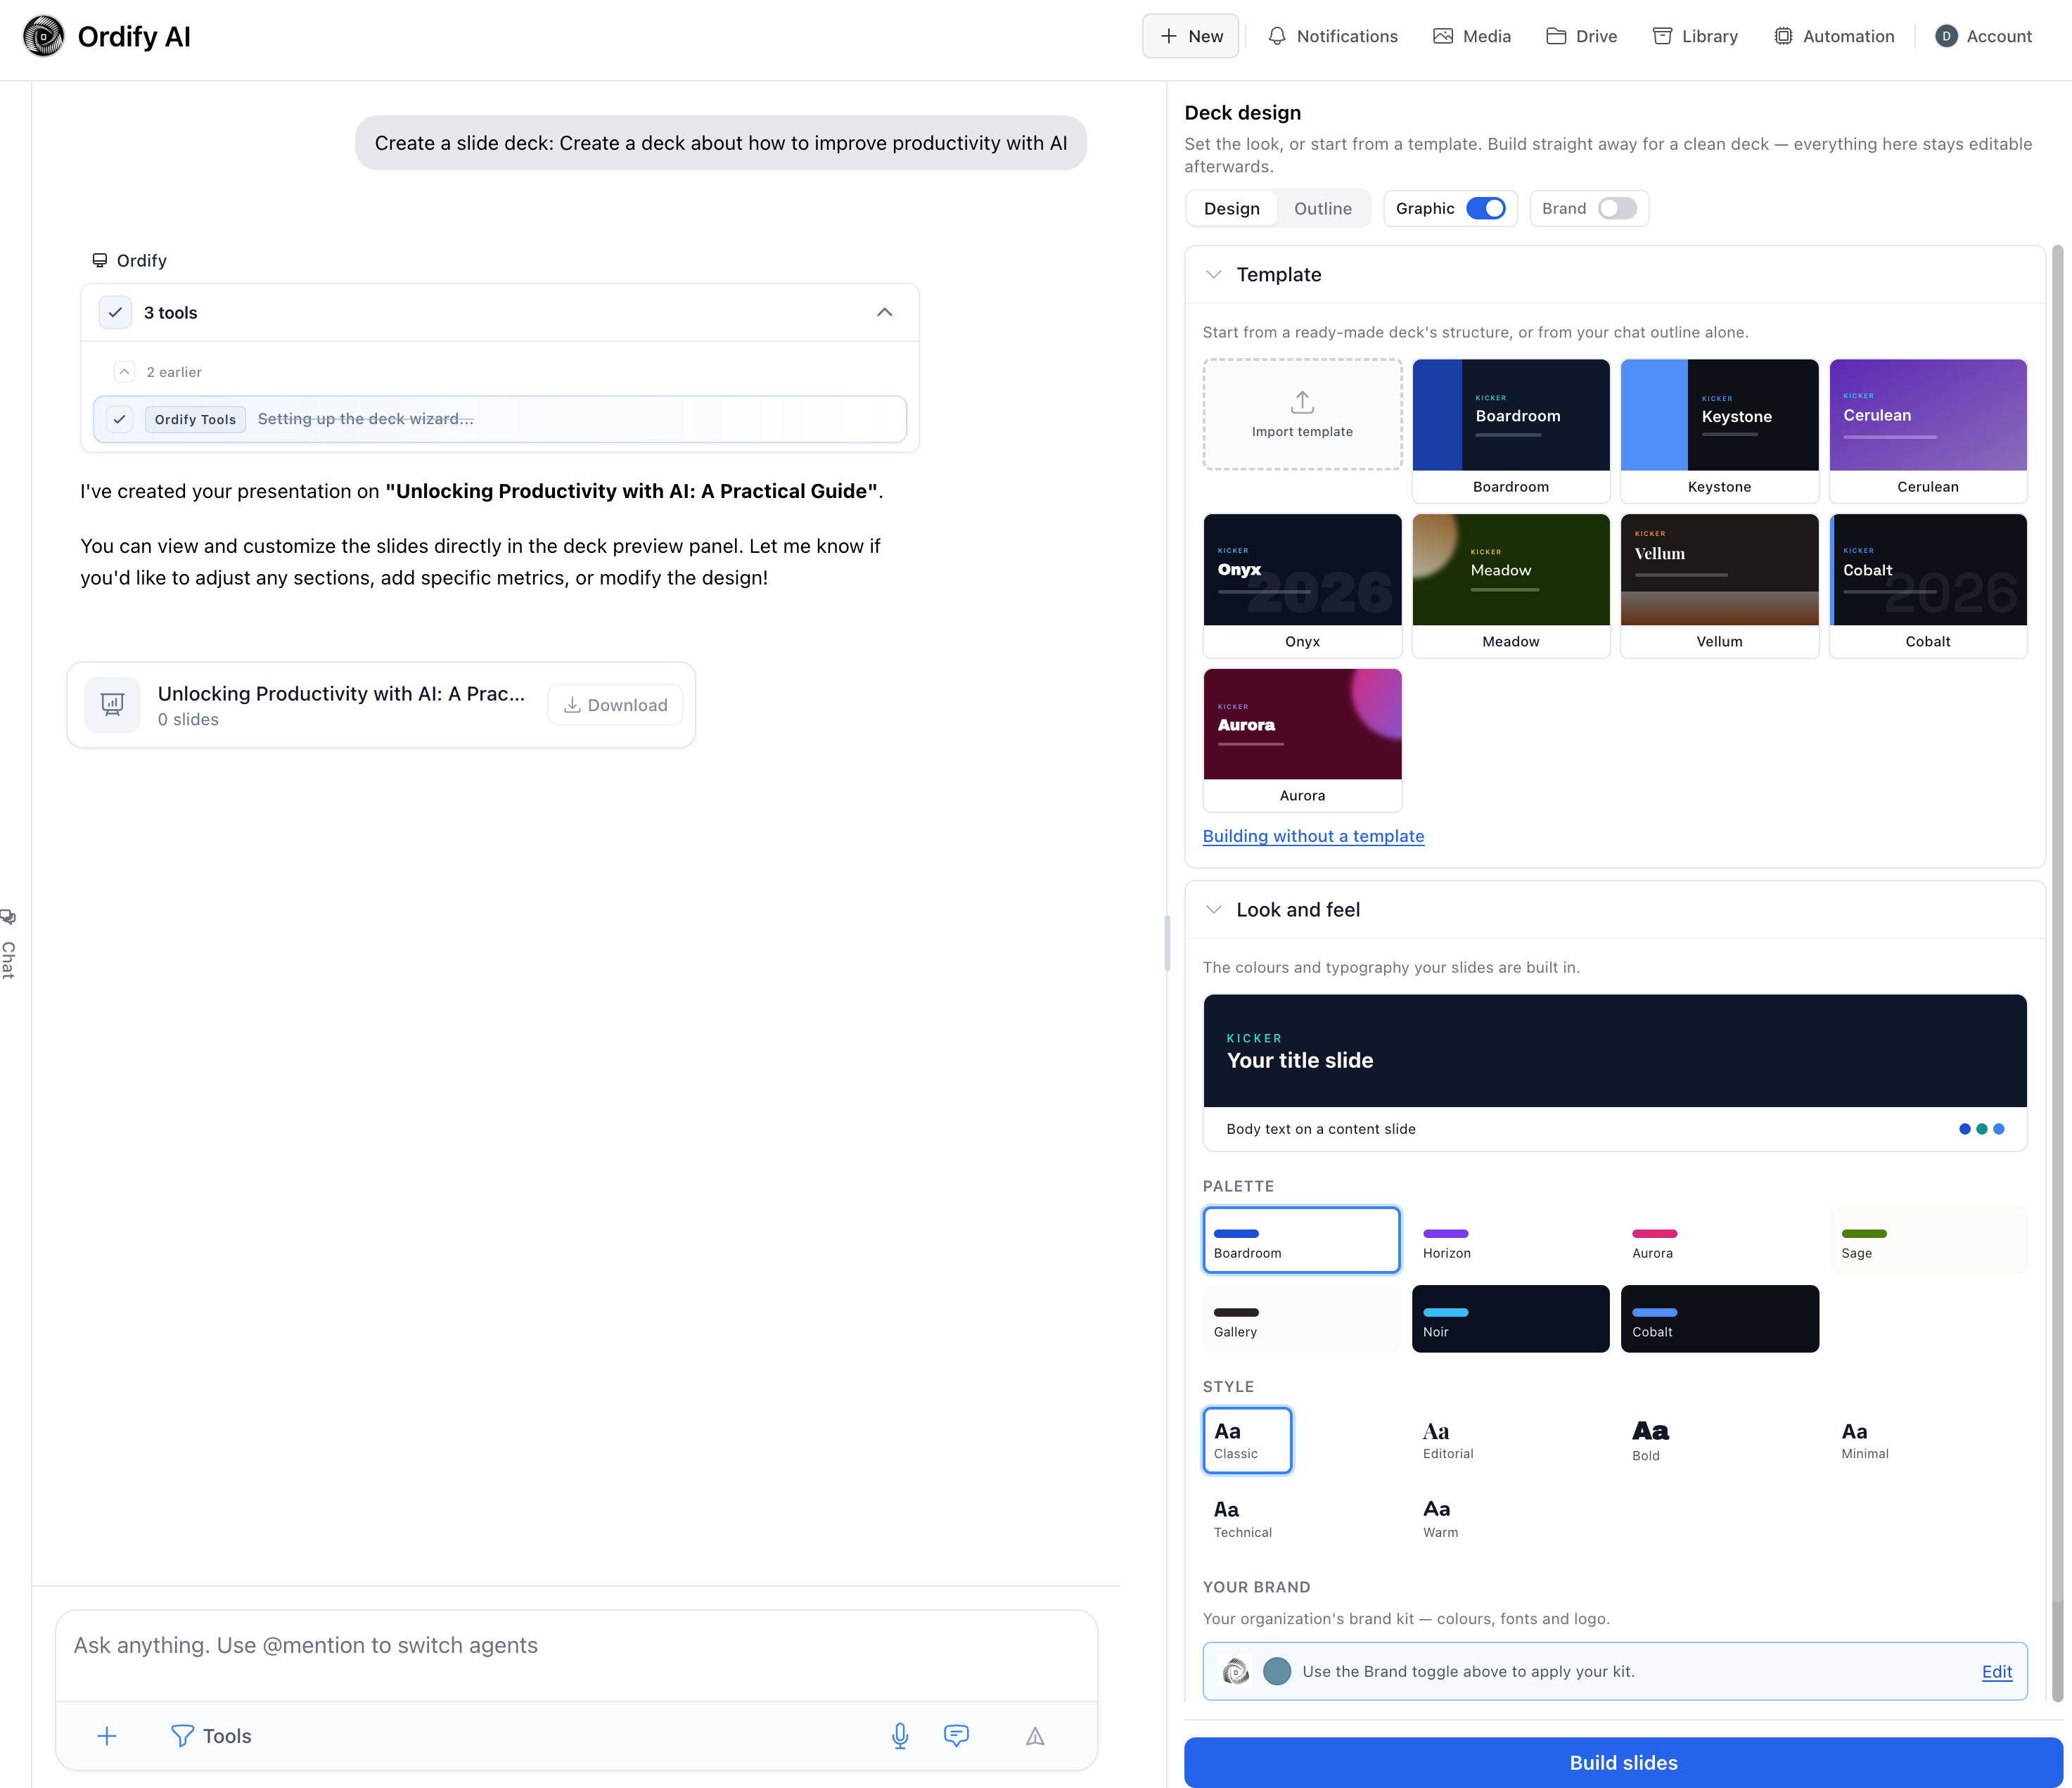The image size is (2072, 1788).
Task: Select the Meadow template thumbnail
Action: (x=1510, y=585)
